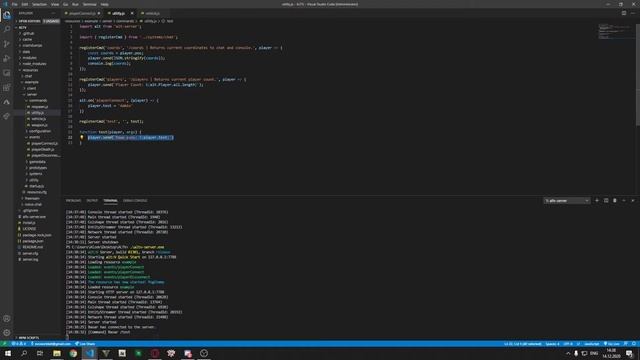Open the Accounts menu in the activity bar

click(x=7, y=318)
